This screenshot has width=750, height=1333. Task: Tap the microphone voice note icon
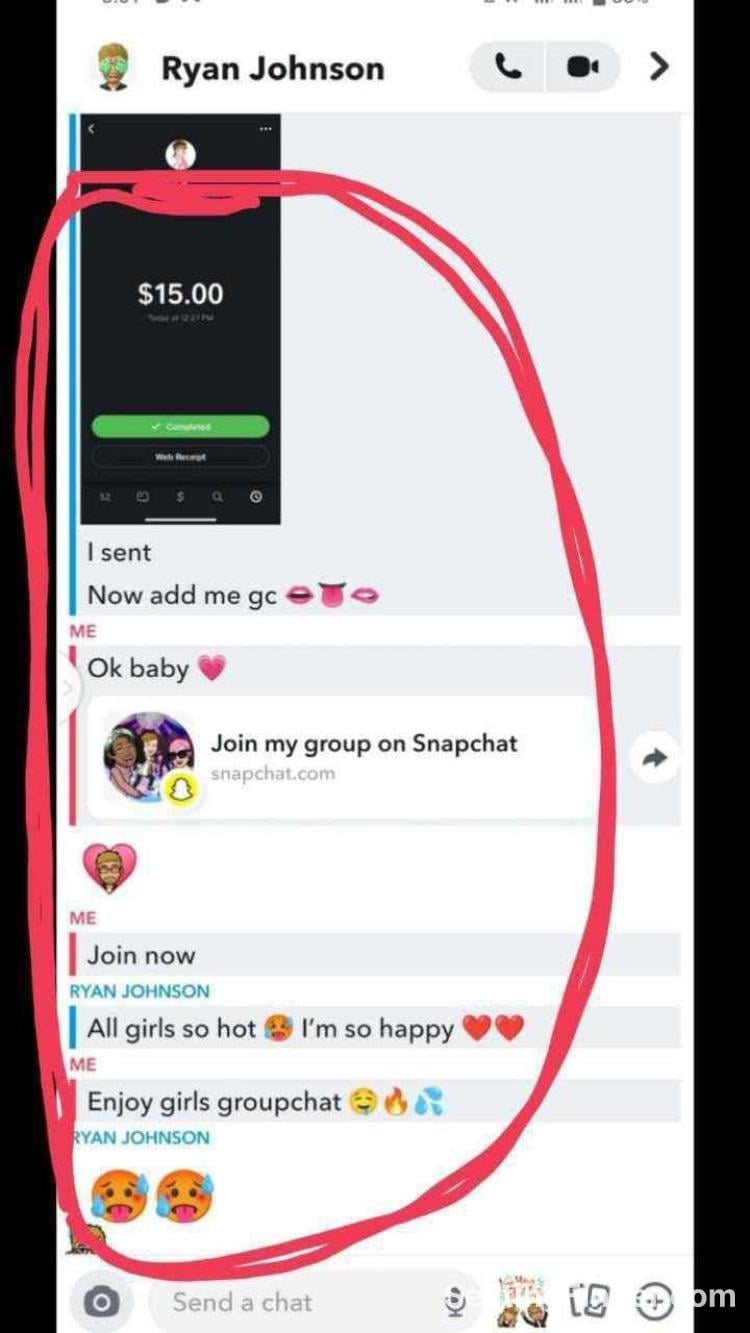pos(454,1302)
